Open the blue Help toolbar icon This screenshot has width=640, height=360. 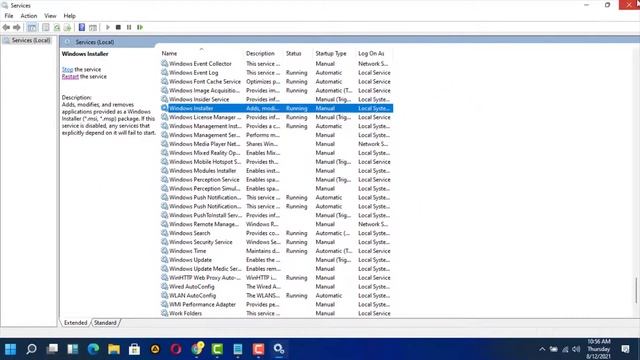(x=82, y=27)
